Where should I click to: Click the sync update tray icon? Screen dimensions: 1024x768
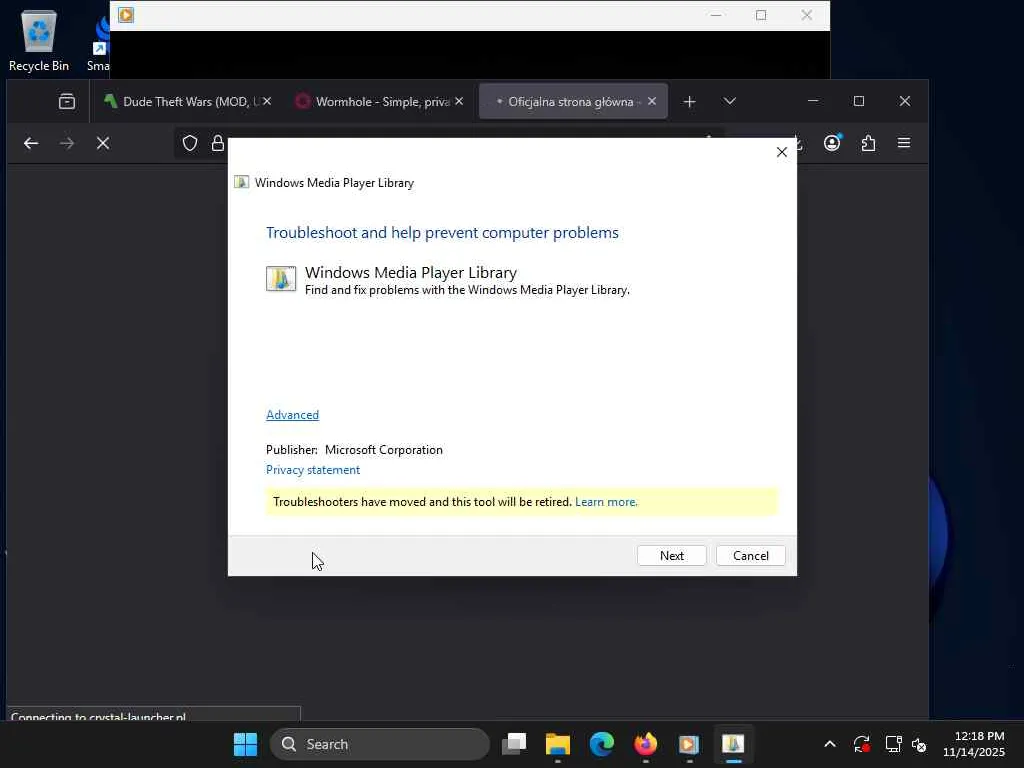[861, 744]
